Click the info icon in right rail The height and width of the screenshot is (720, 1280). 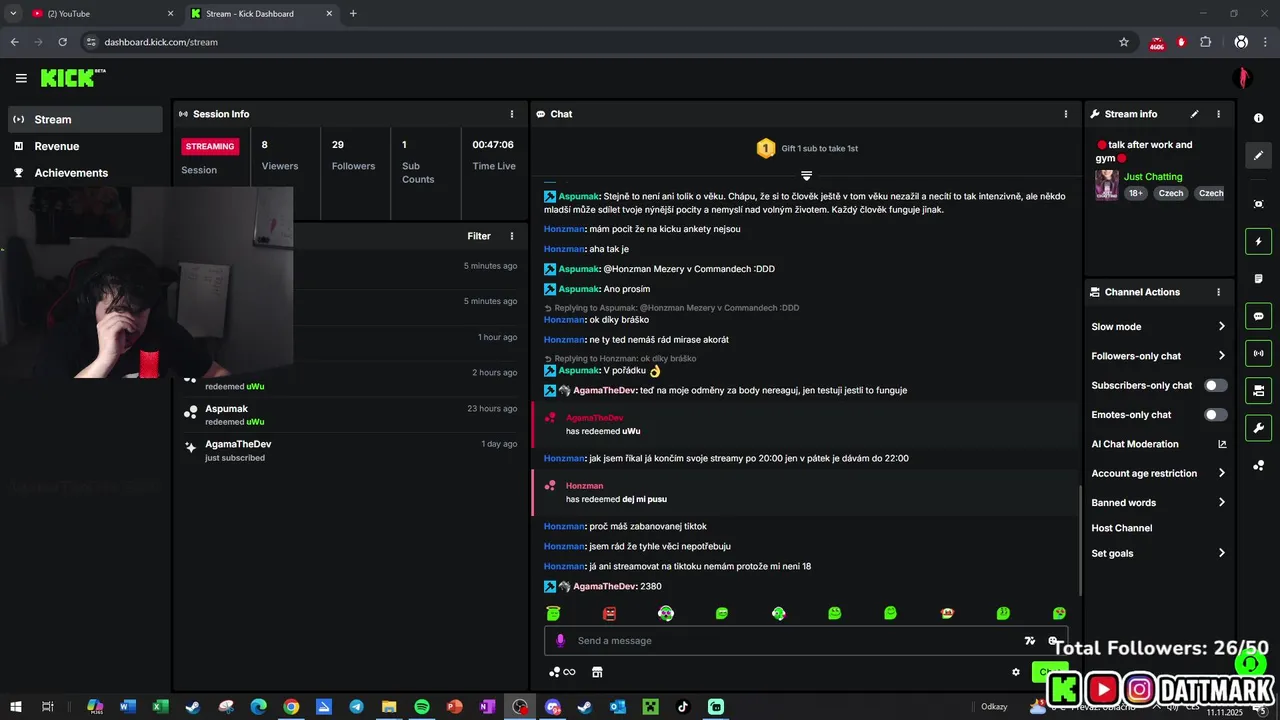1258,118
